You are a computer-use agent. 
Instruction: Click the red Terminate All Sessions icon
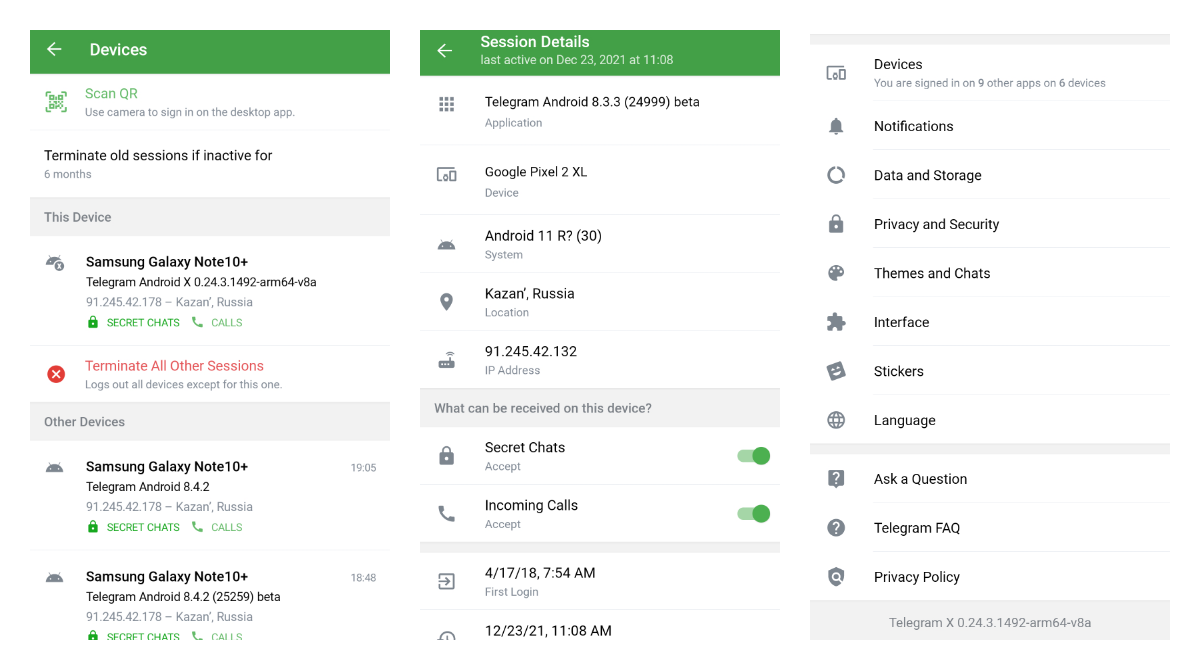point(56,374)
